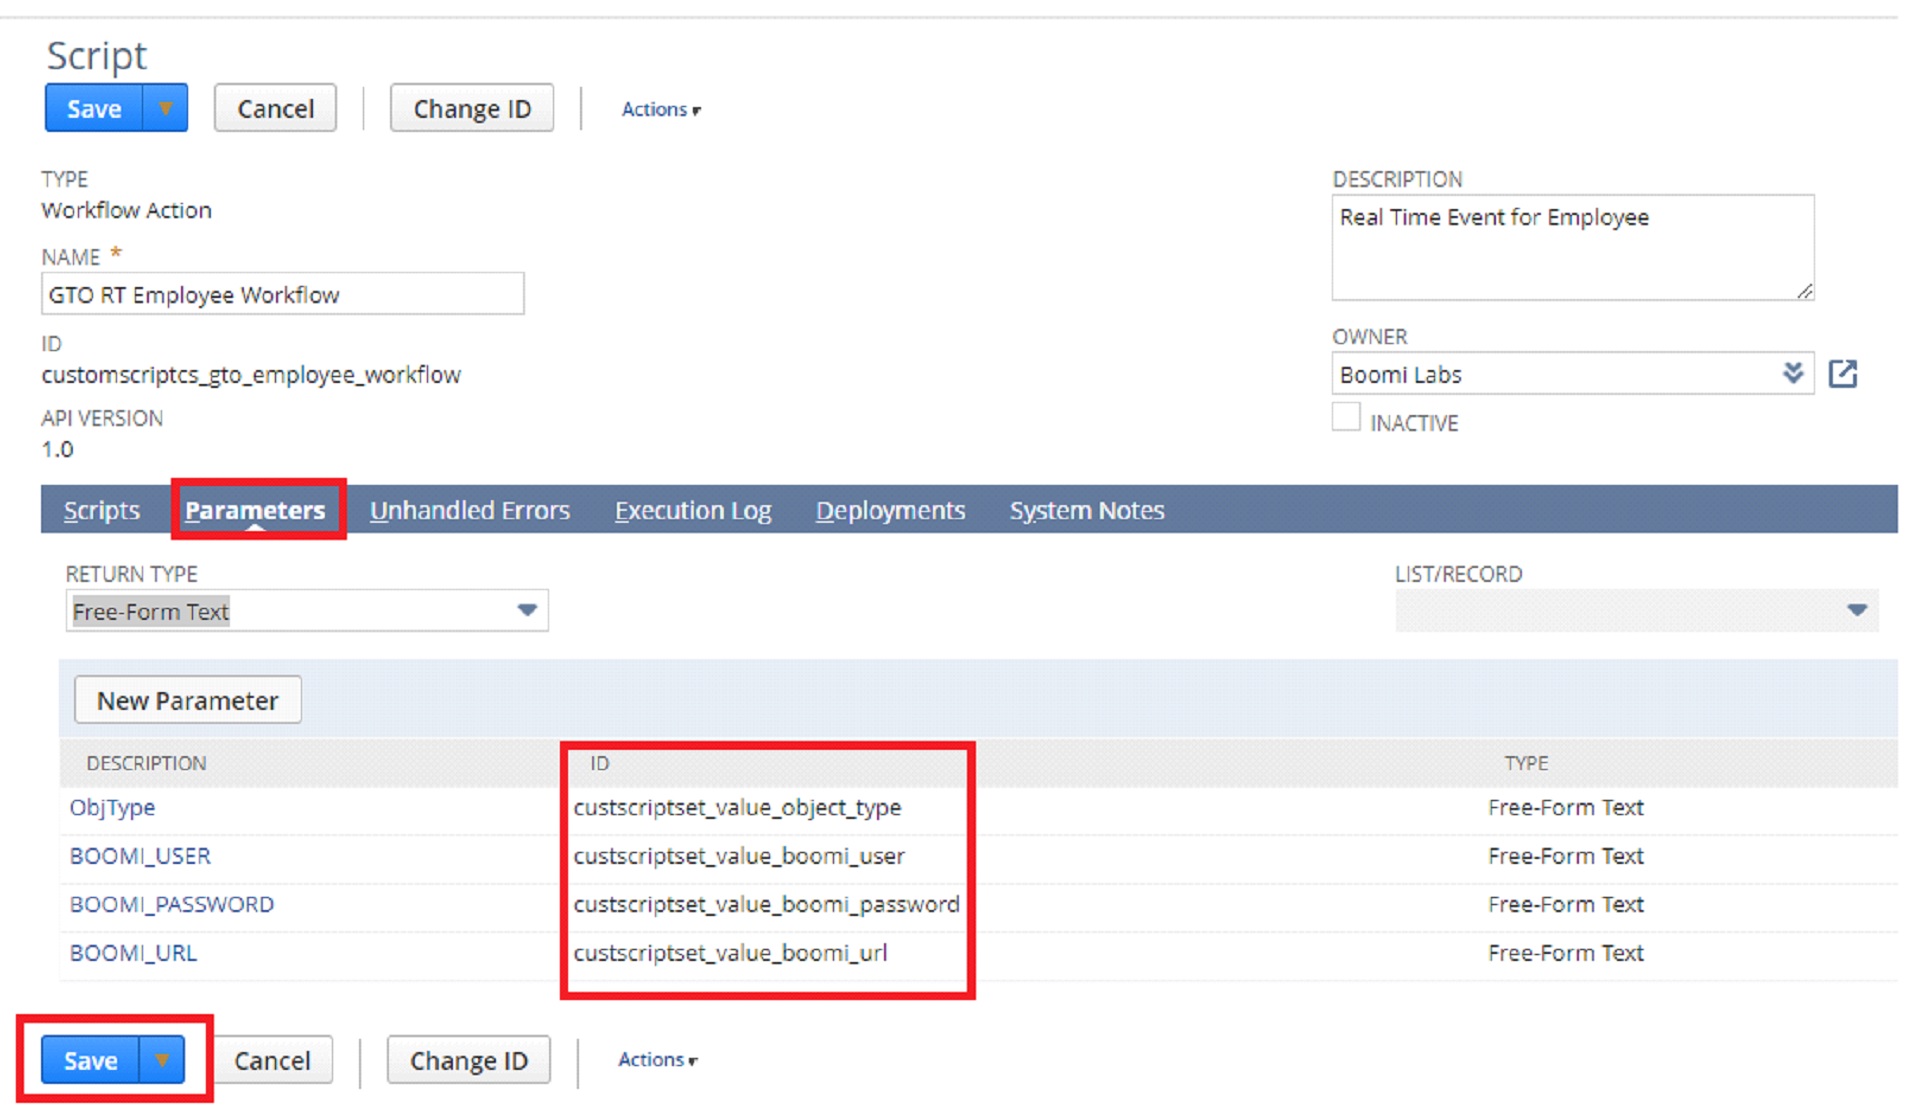Screen dimensions: 1912x1113
Task: Open the Execution Log tab
Action: point(693,510)
